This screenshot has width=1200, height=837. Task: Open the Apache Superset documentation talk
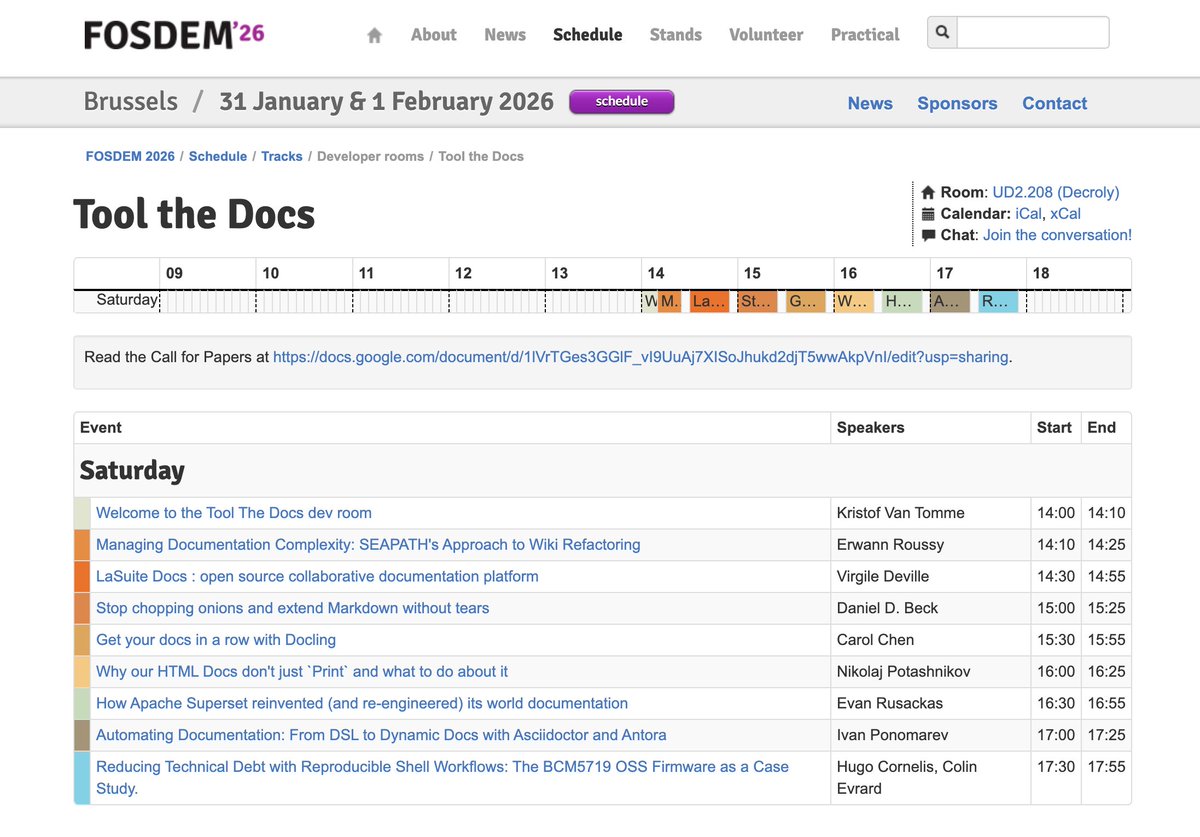pos(362,703)
